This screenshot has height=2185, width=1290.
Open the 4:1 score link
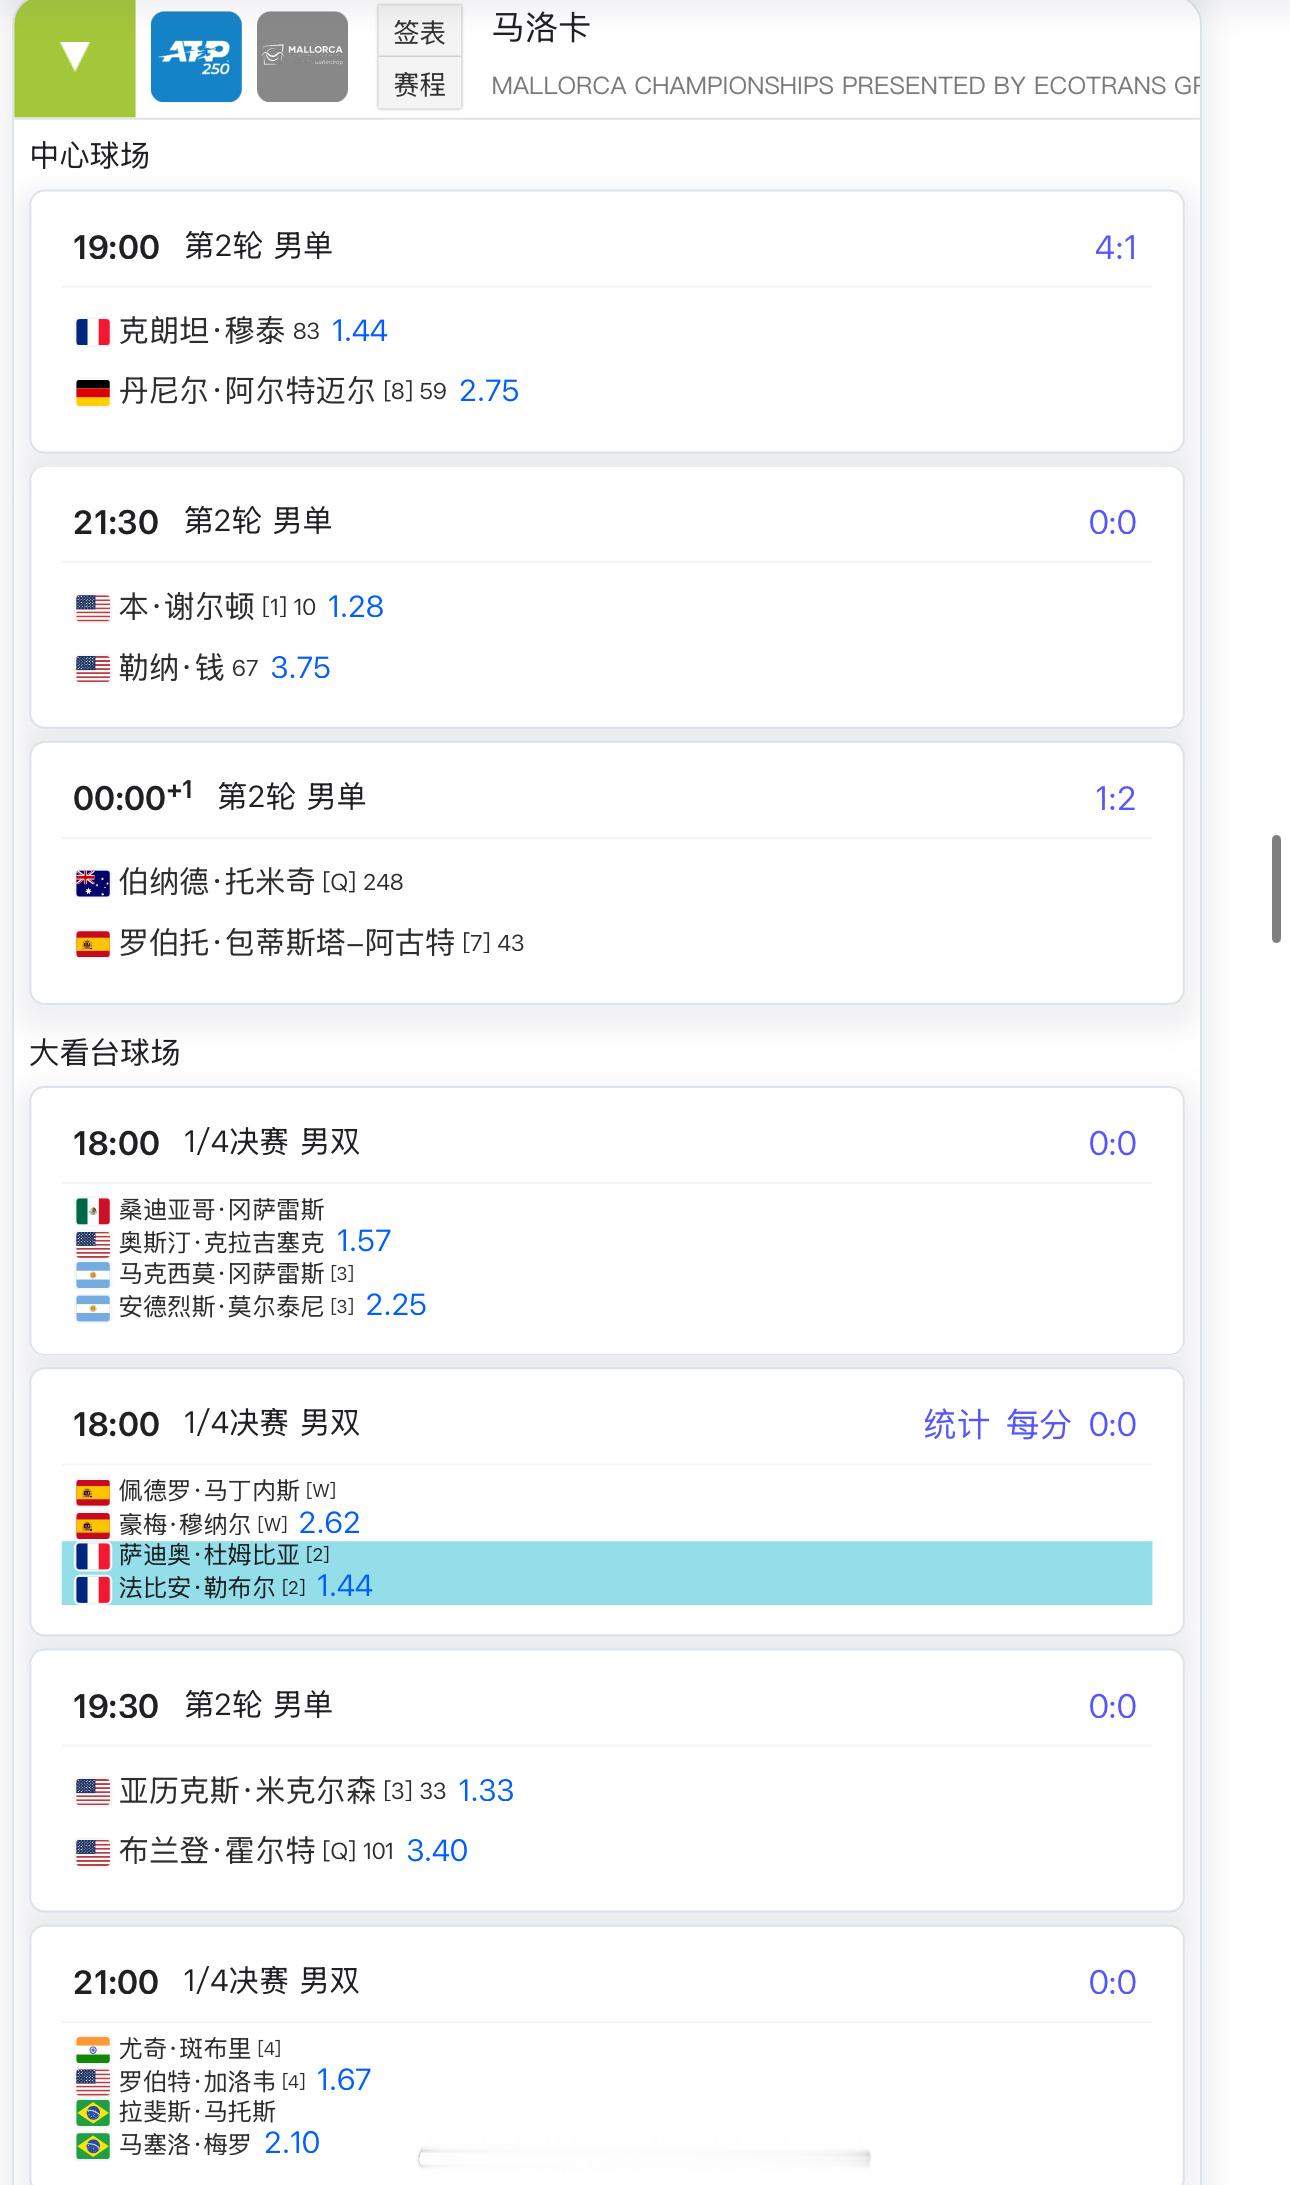1115,247
